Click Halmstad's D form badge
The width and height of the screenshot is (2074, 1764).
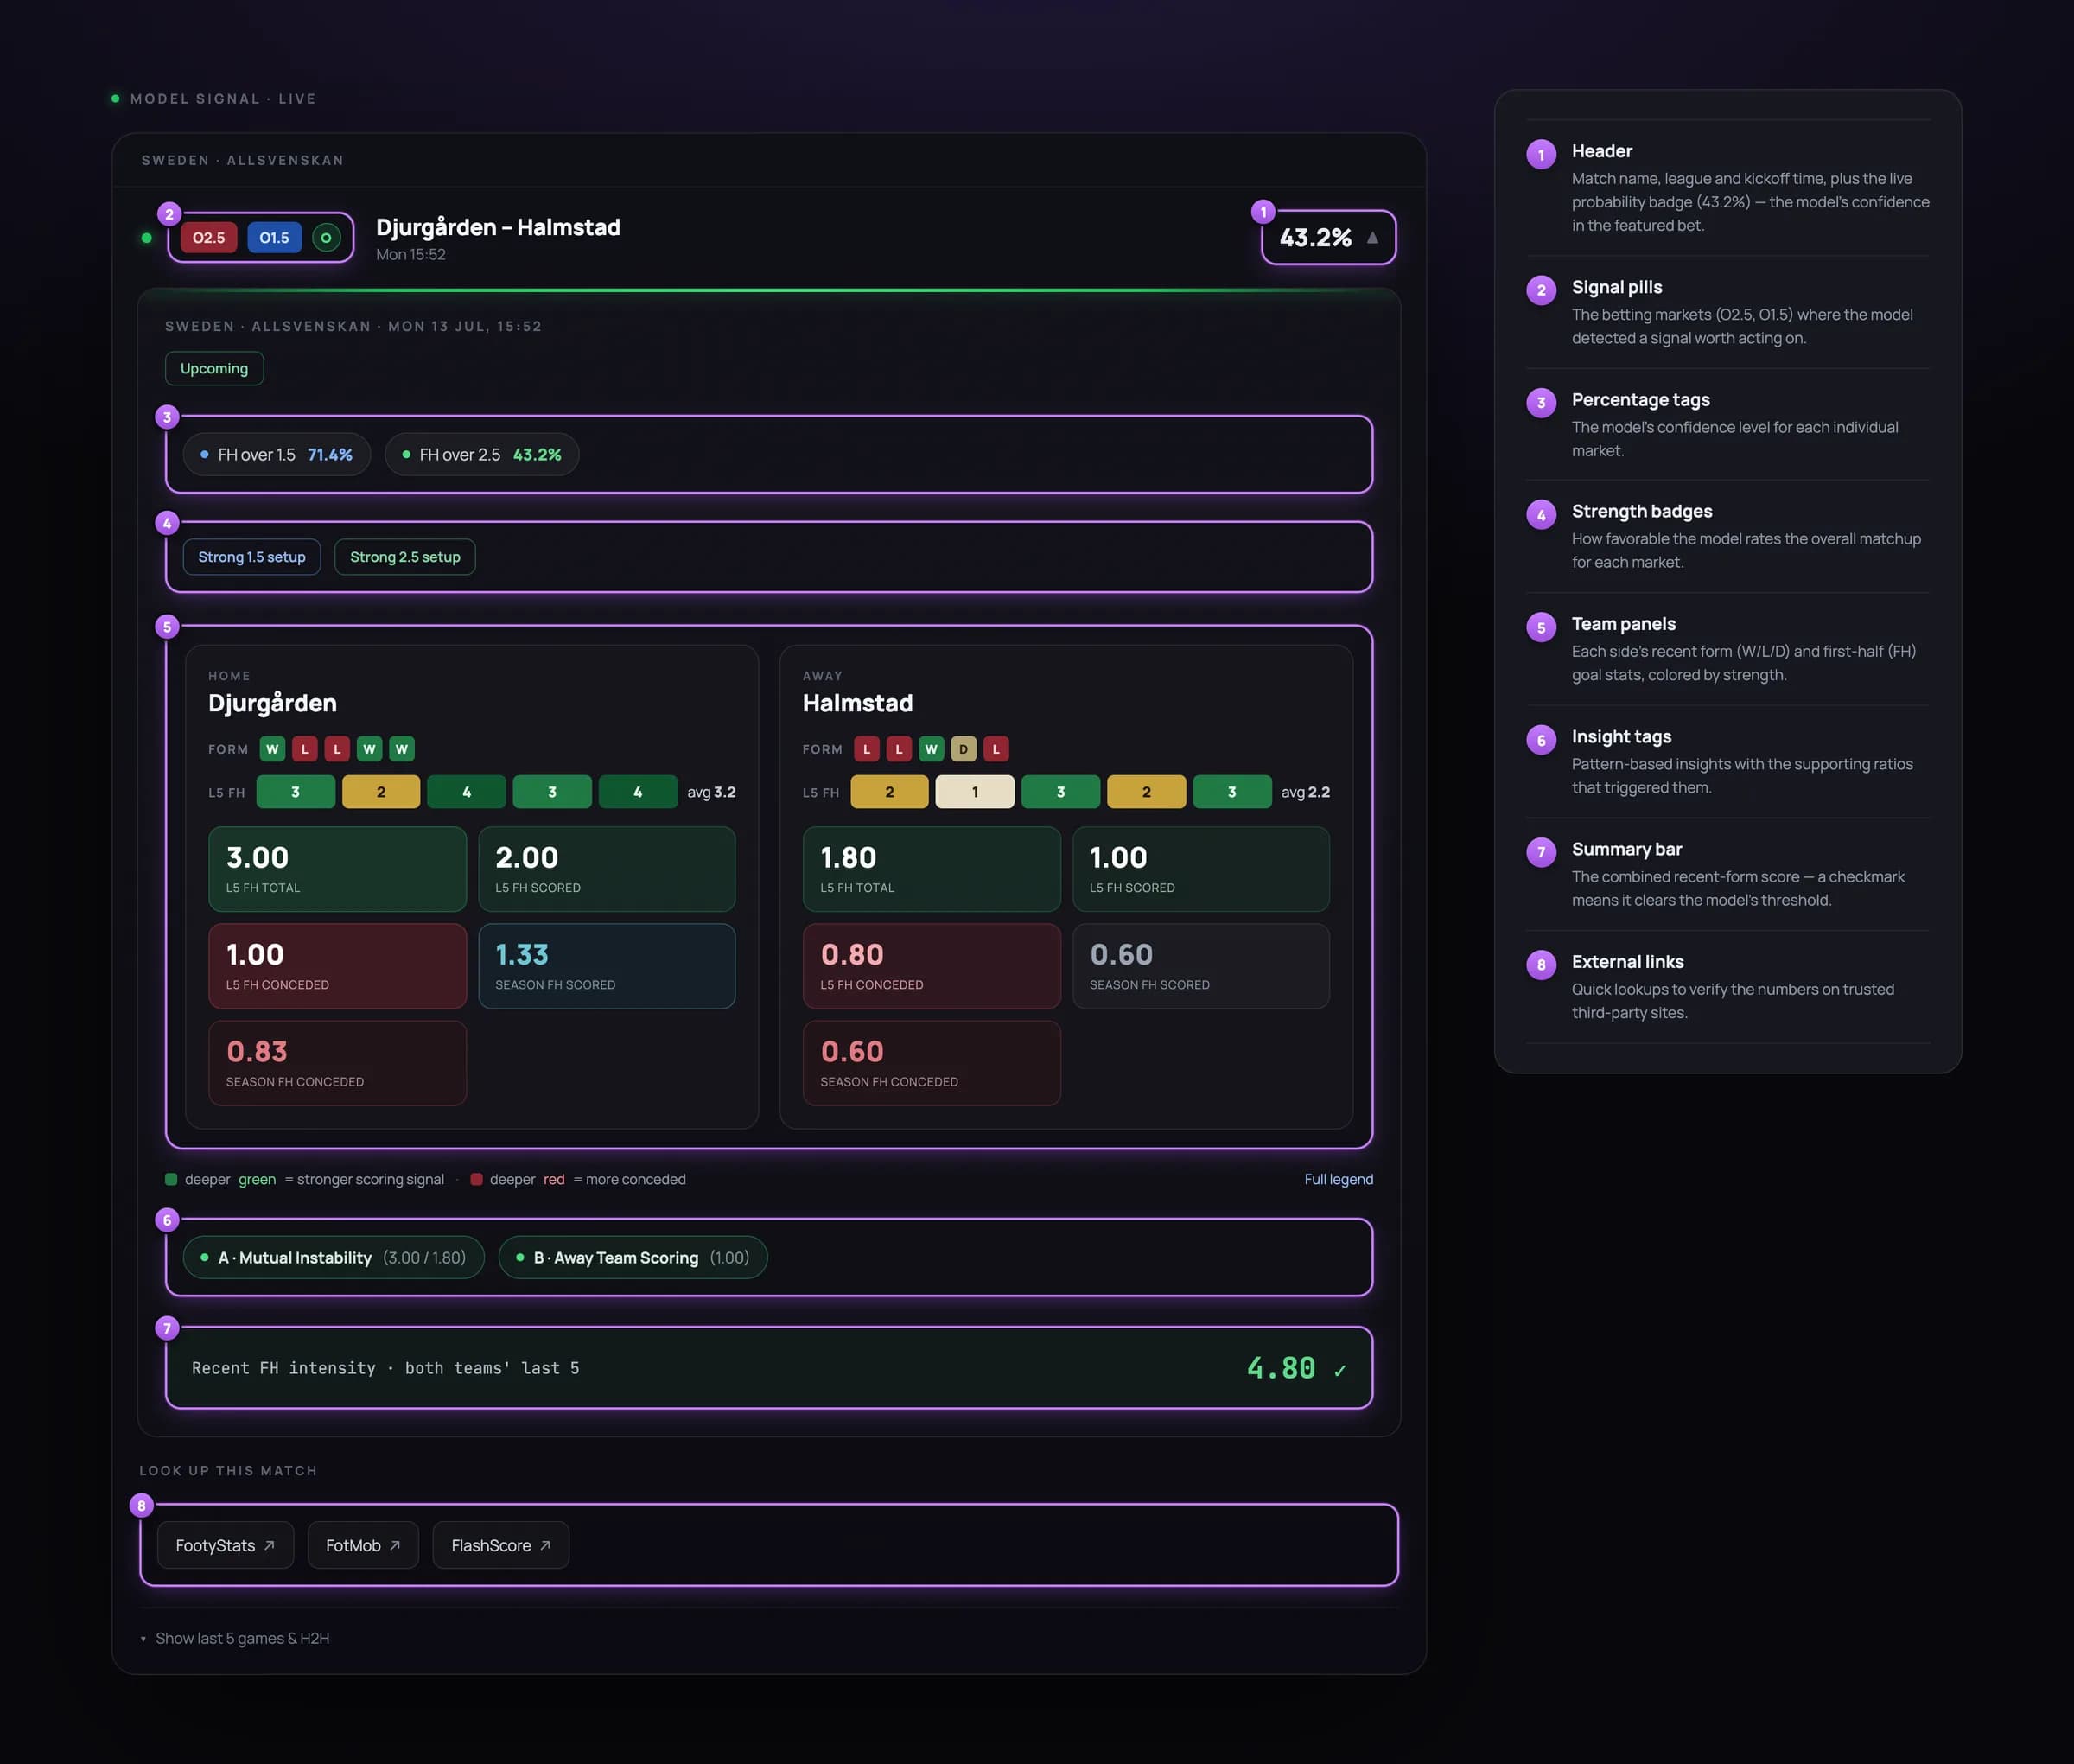click(x=964, y=749)
